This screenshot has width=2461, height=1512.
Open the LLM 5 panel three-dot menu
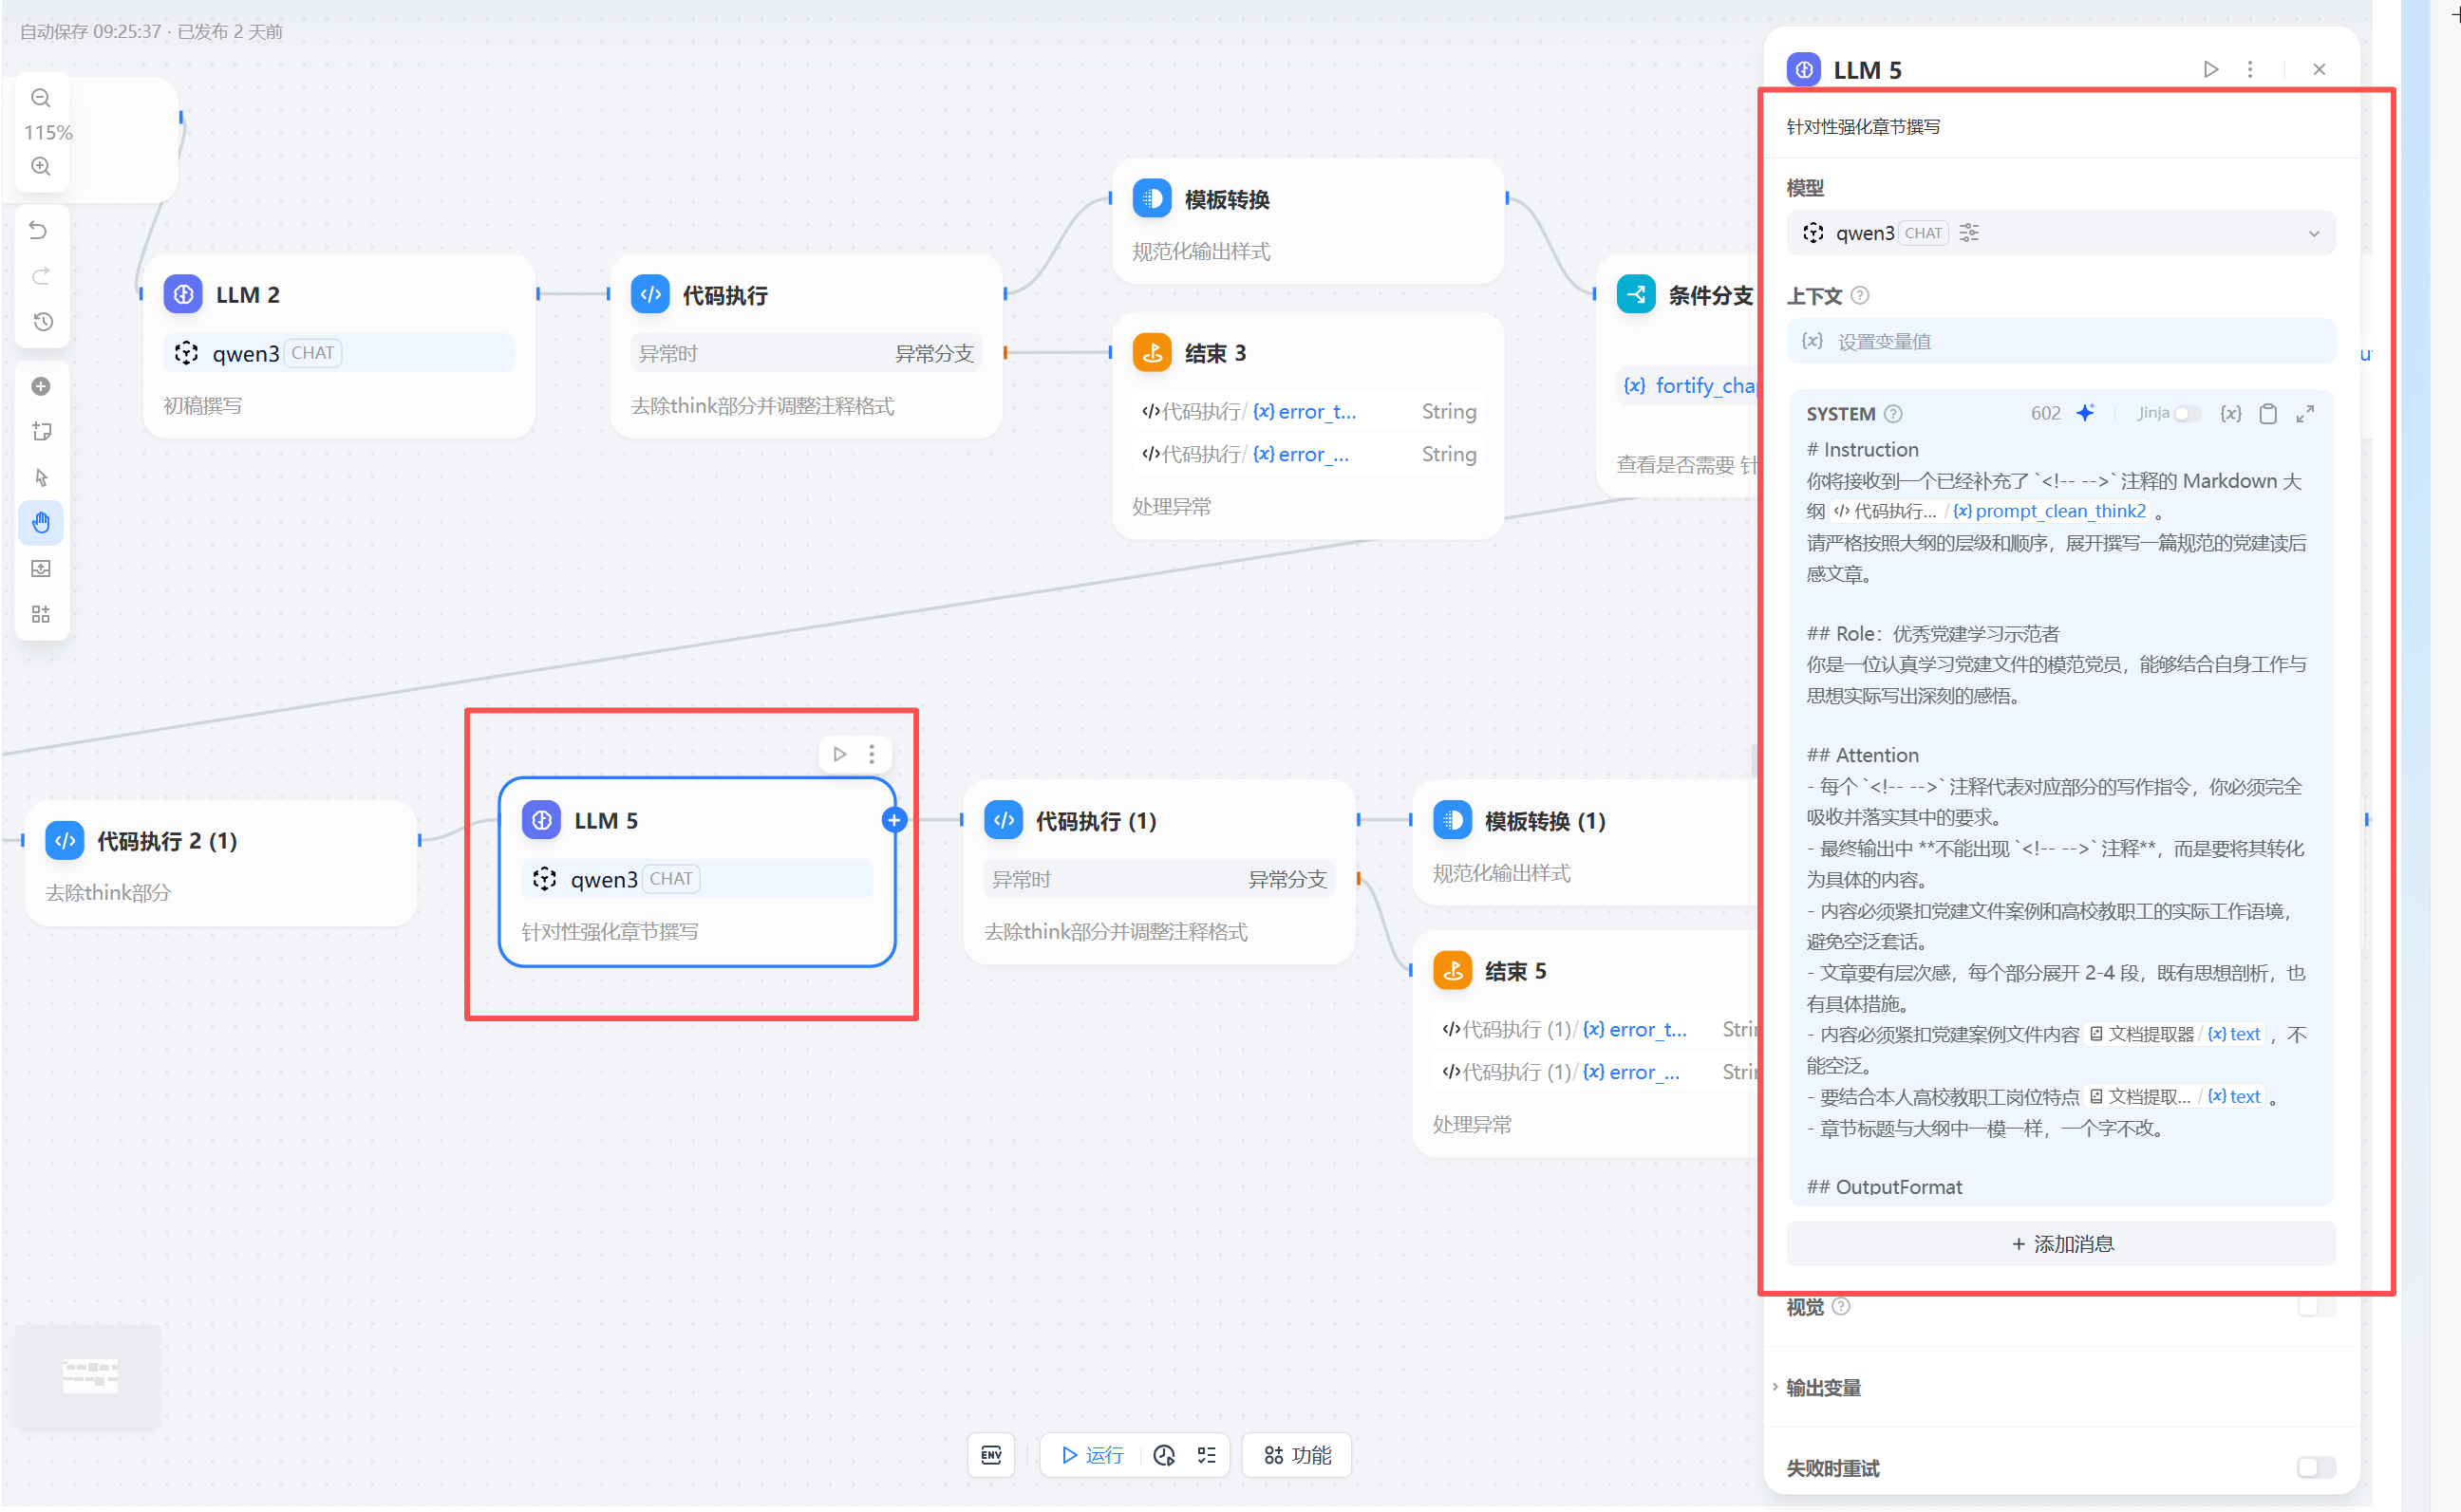pyautogui.click(x=2251, y=69)
